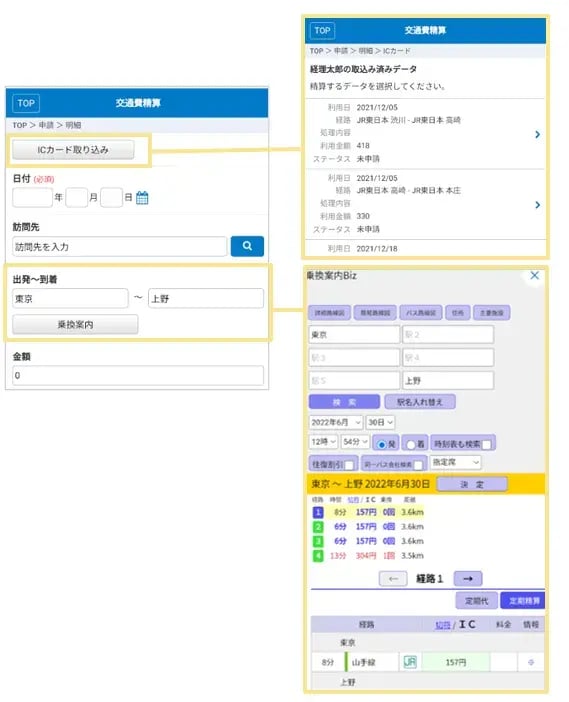Screen dimensions: 569x702
Task: Click the 駅5 station field
Action: click(354, 381)
